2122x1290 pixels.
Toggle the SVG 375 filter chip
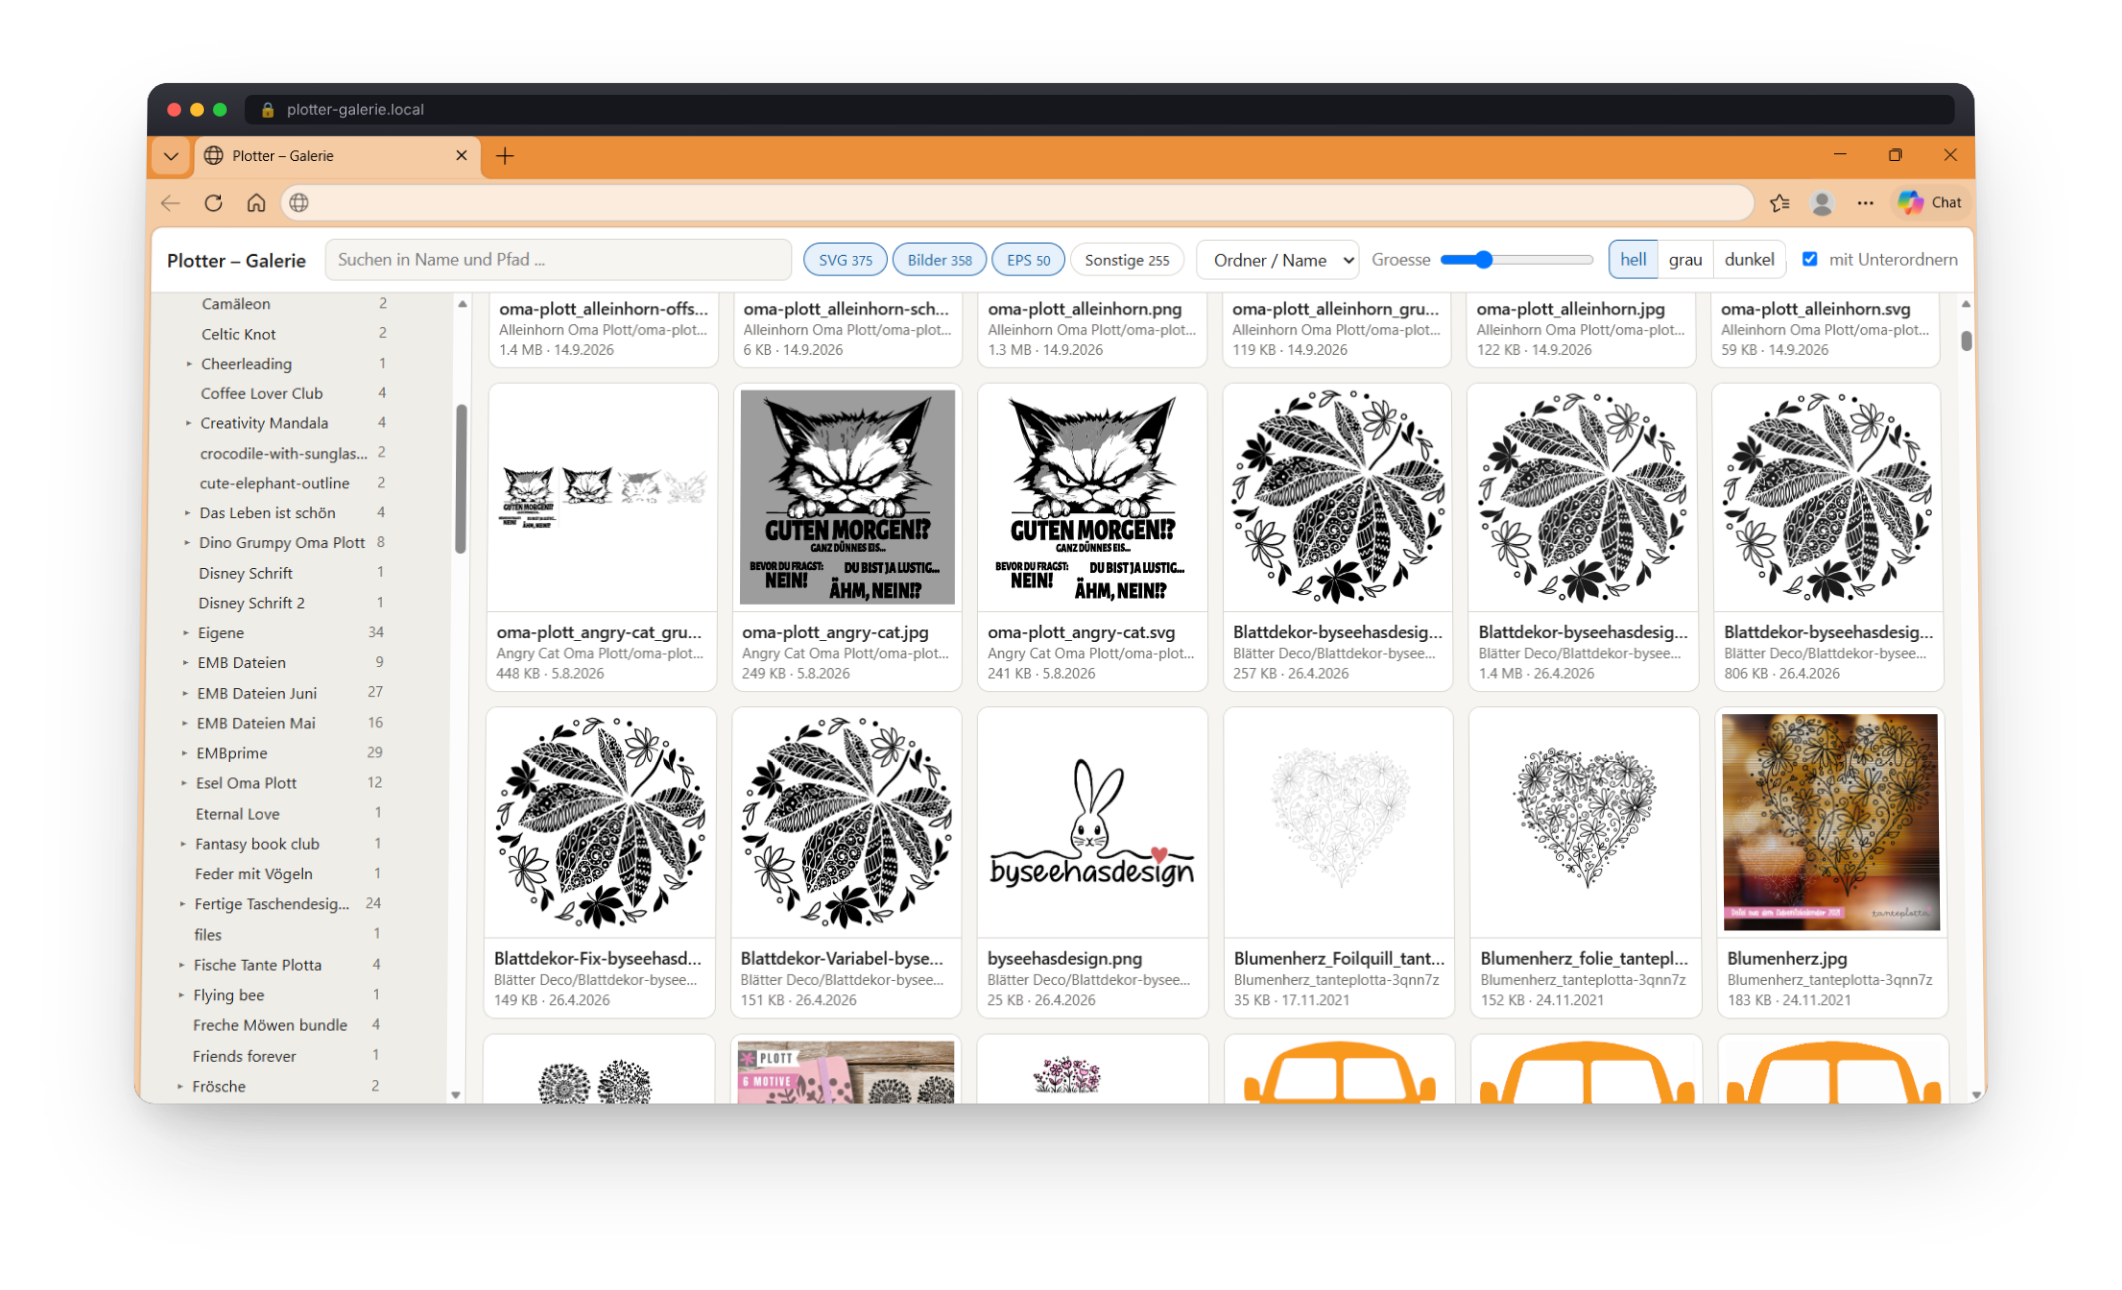pyautogui.click(x=845, y=260)
